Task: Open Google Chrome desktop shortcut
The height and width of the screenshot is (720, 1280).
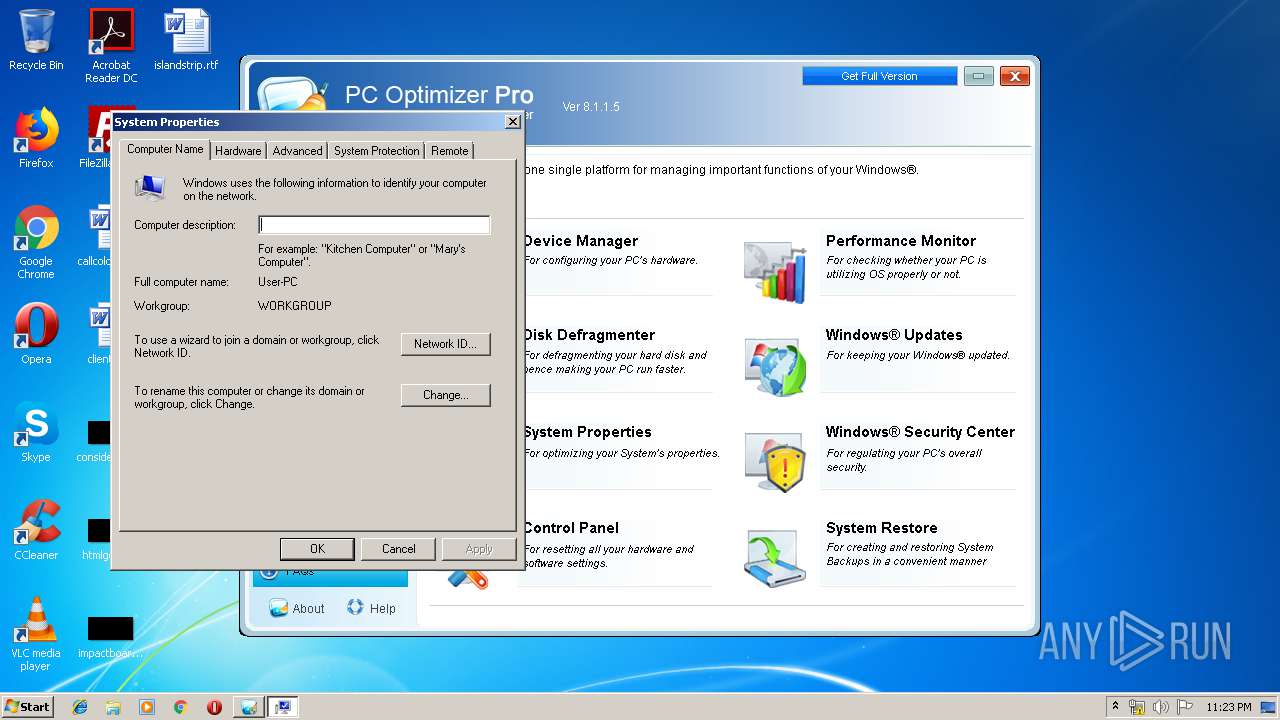Action: click(x=36, y=242)
